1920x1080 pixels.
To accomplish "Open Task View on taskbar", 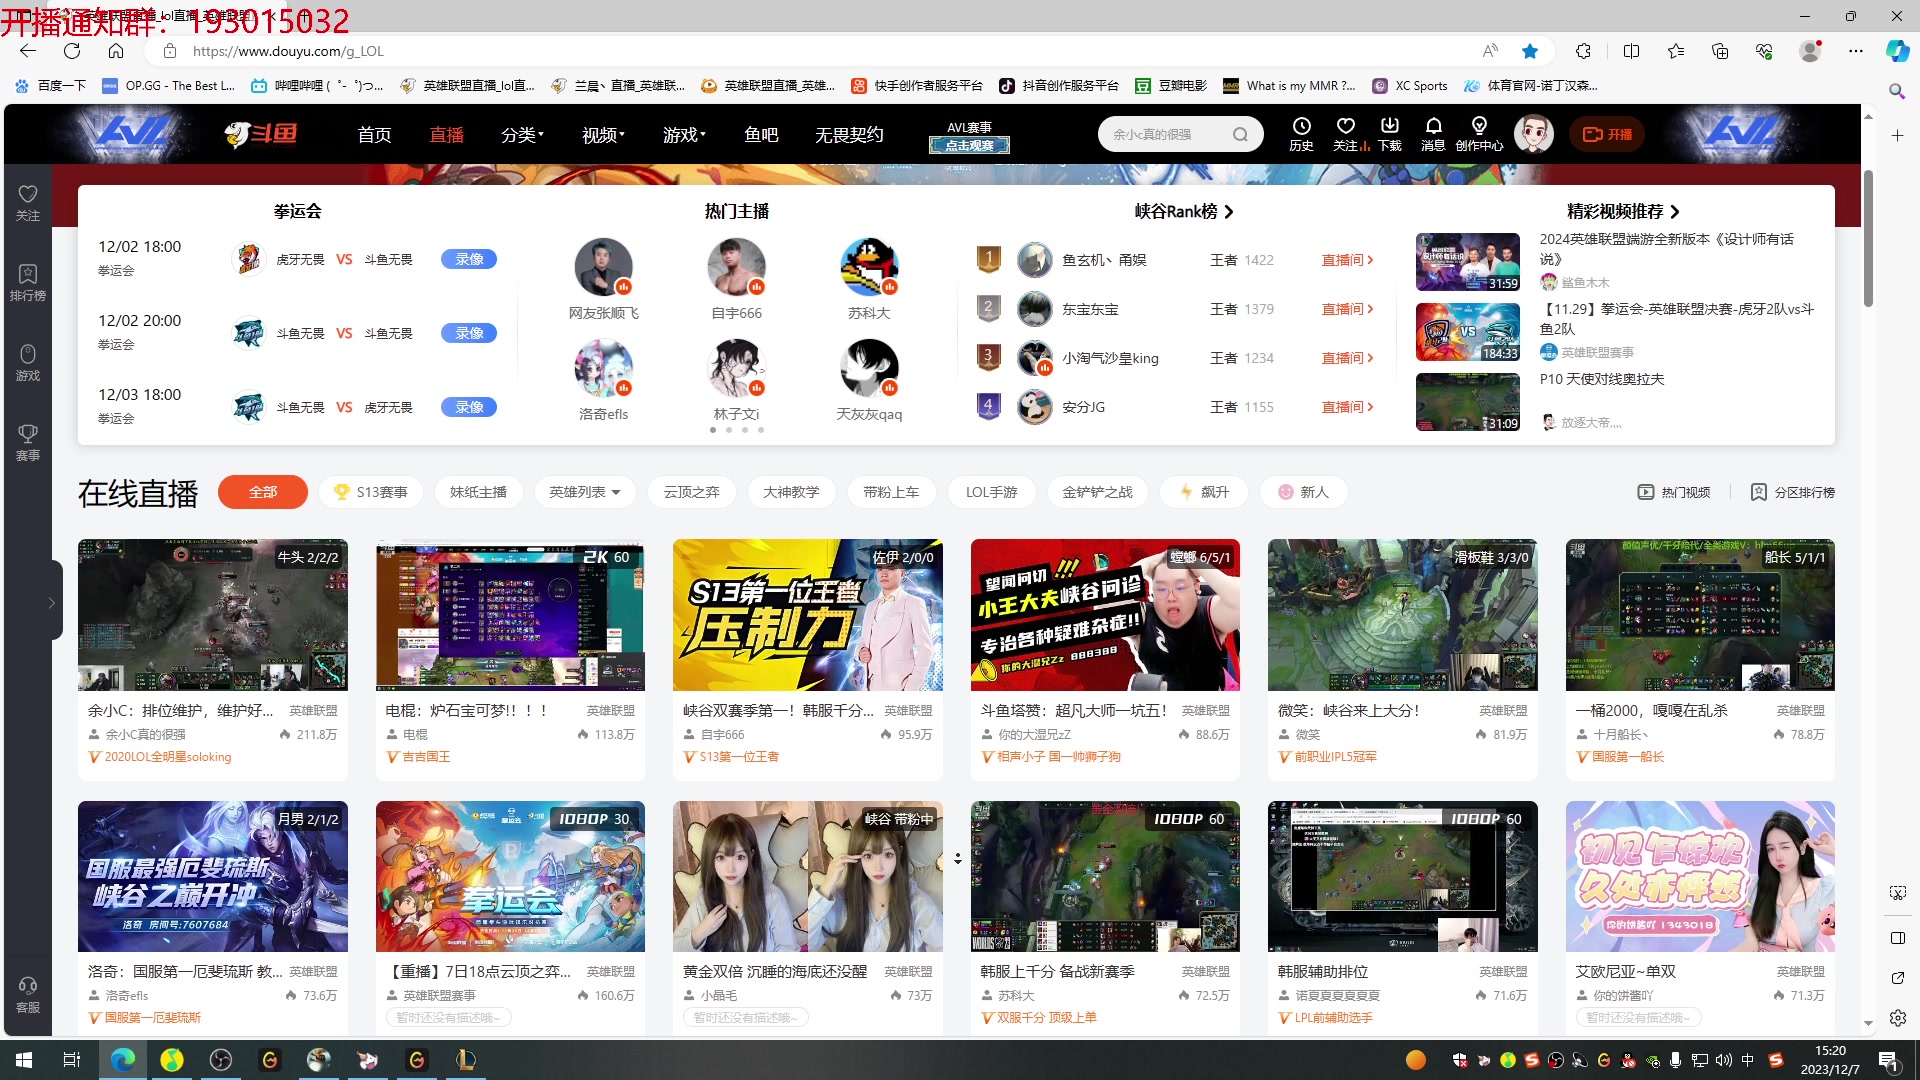I will pos(72,1060).
